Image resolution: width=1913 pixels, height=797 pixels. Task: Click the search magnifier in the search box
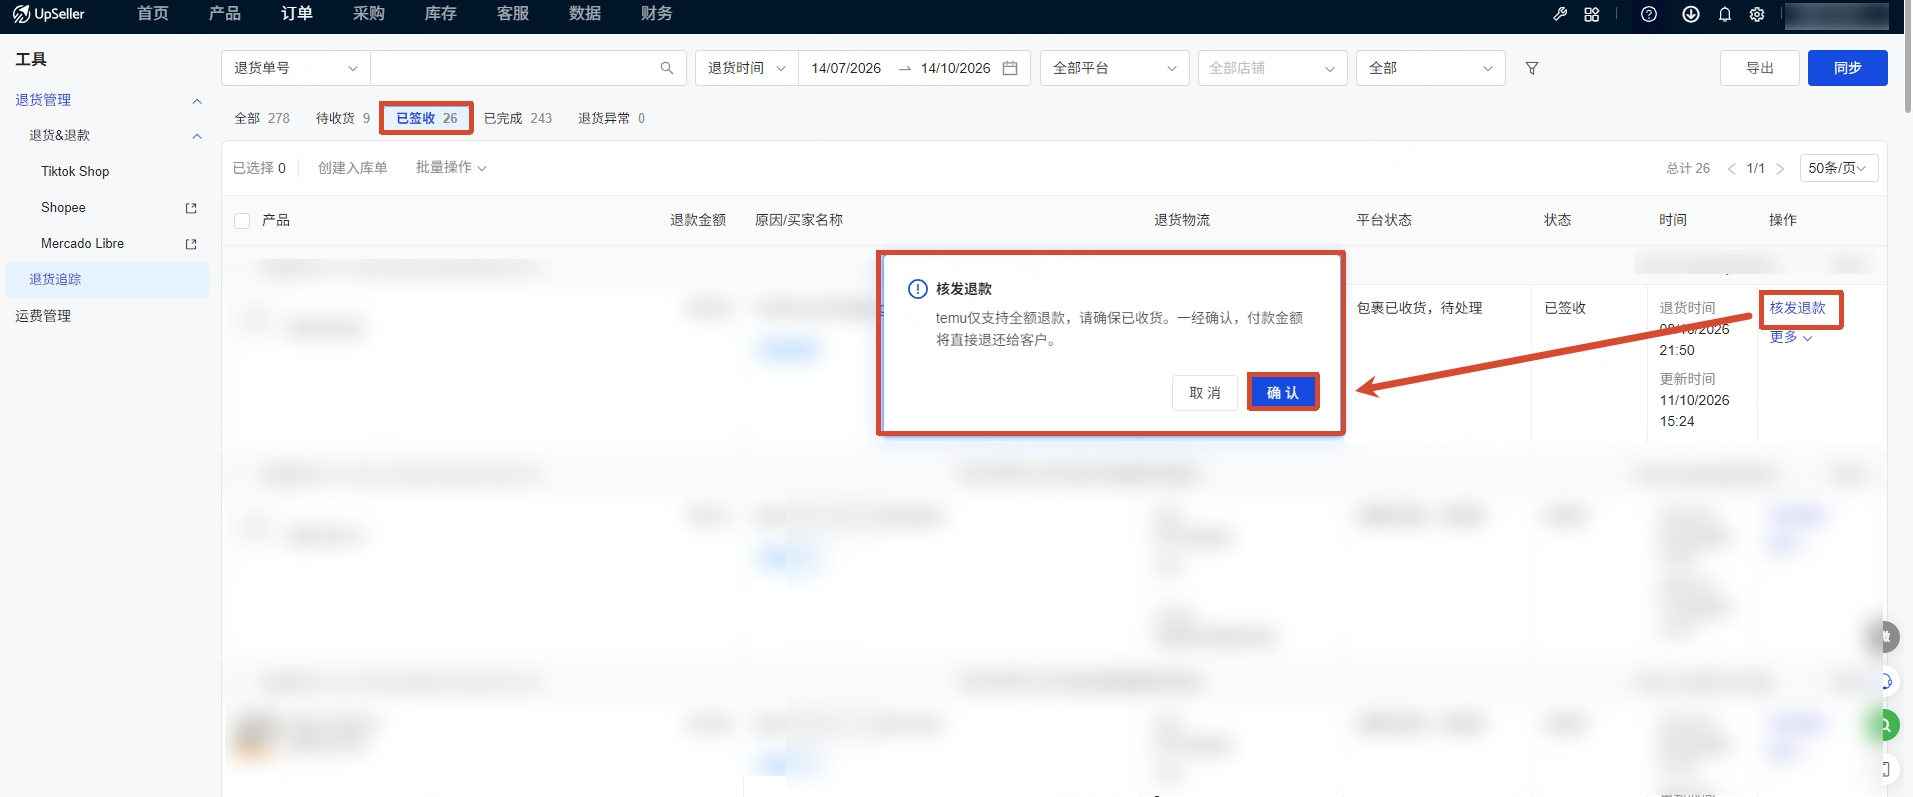[667, 68]
